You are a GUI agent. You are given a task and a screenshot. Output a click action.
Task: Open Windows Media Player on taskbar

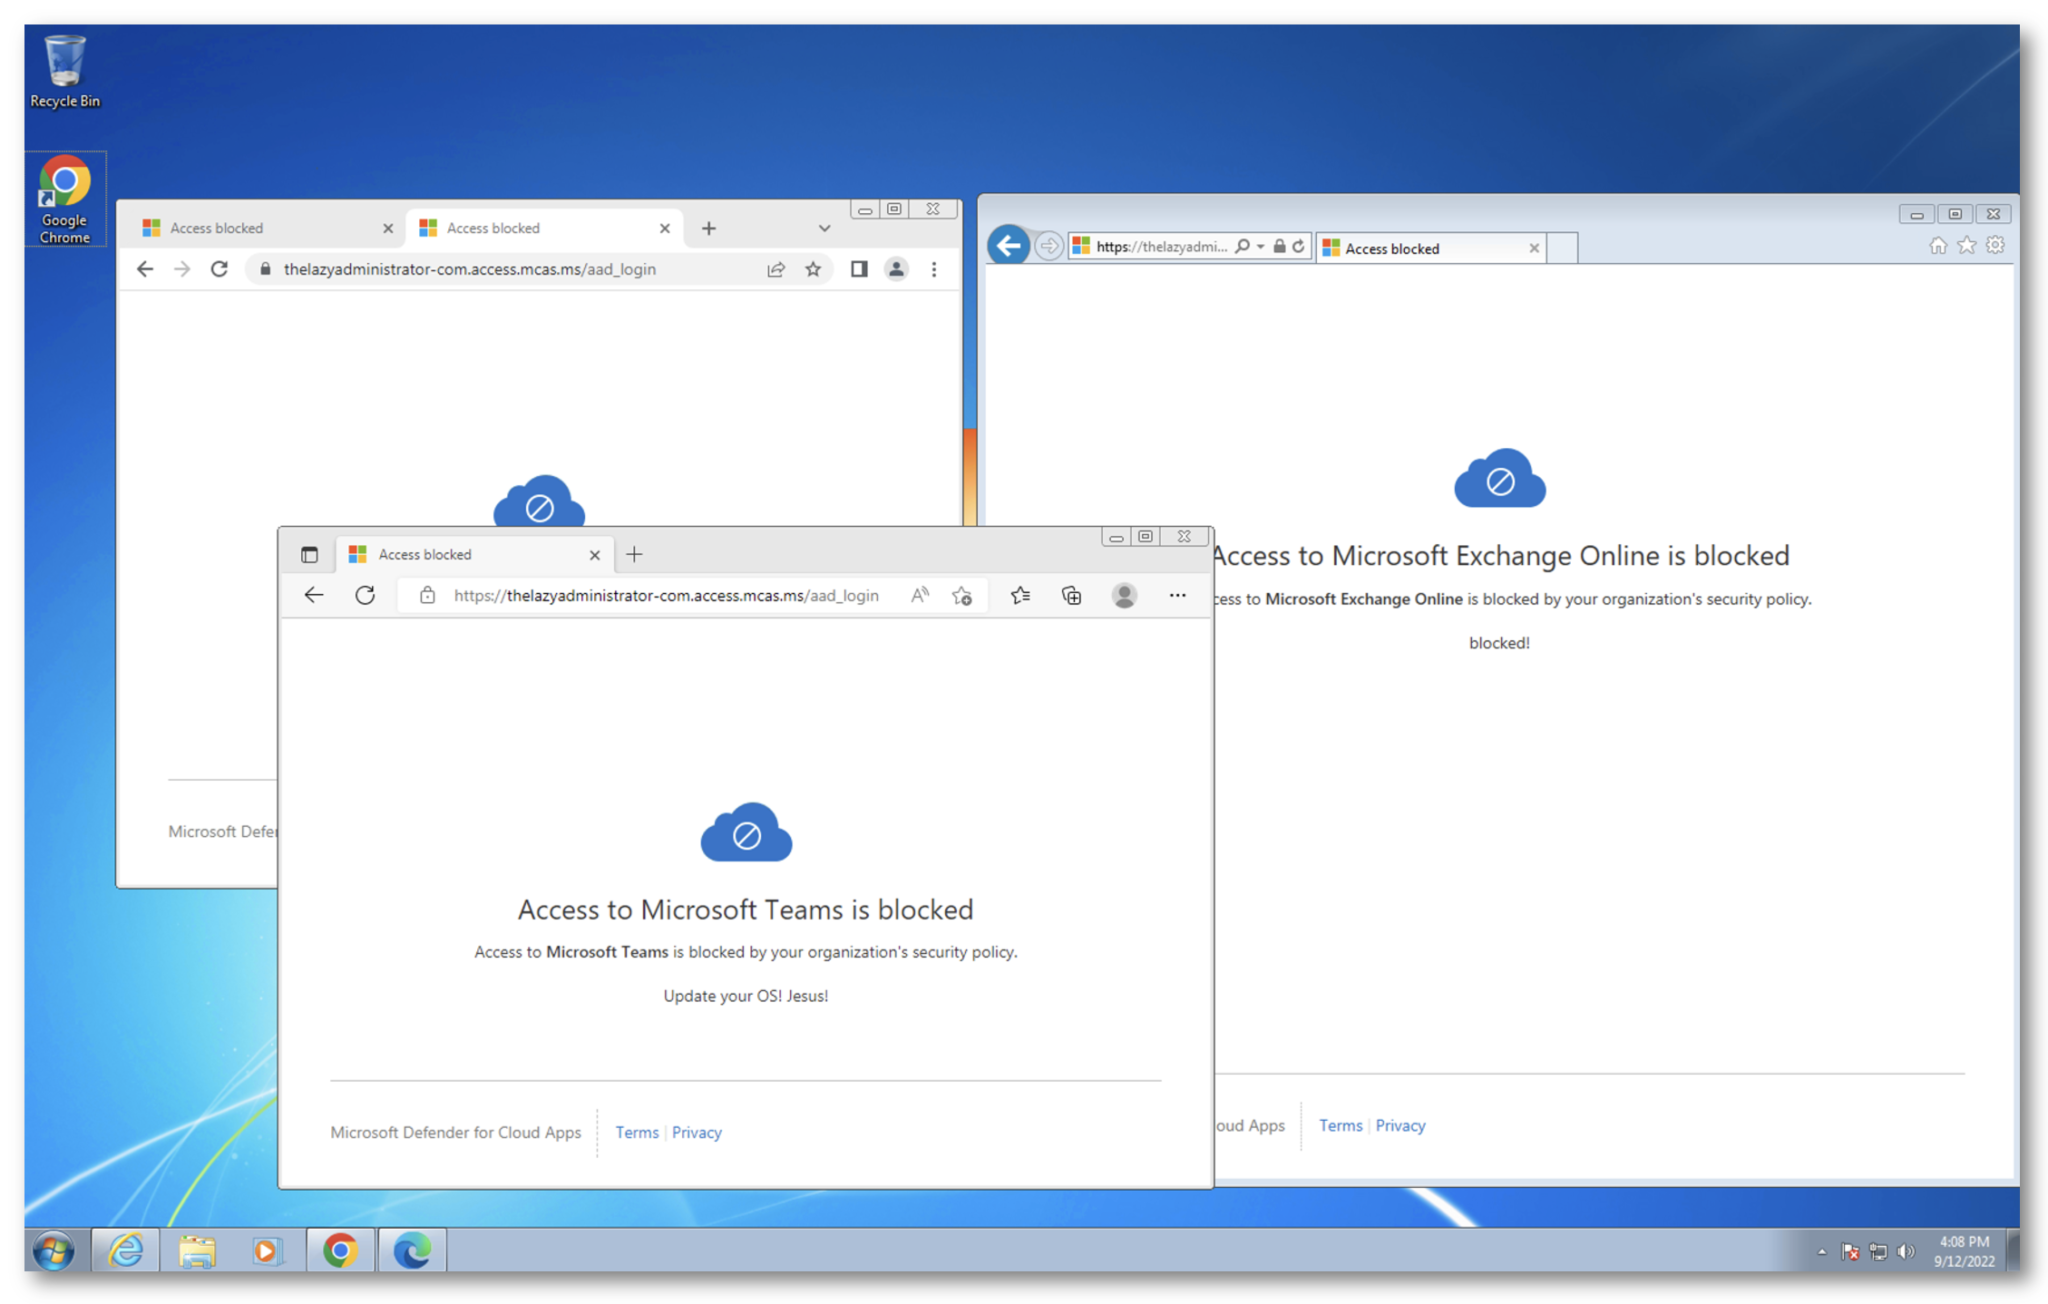[x=267, y=1250]
